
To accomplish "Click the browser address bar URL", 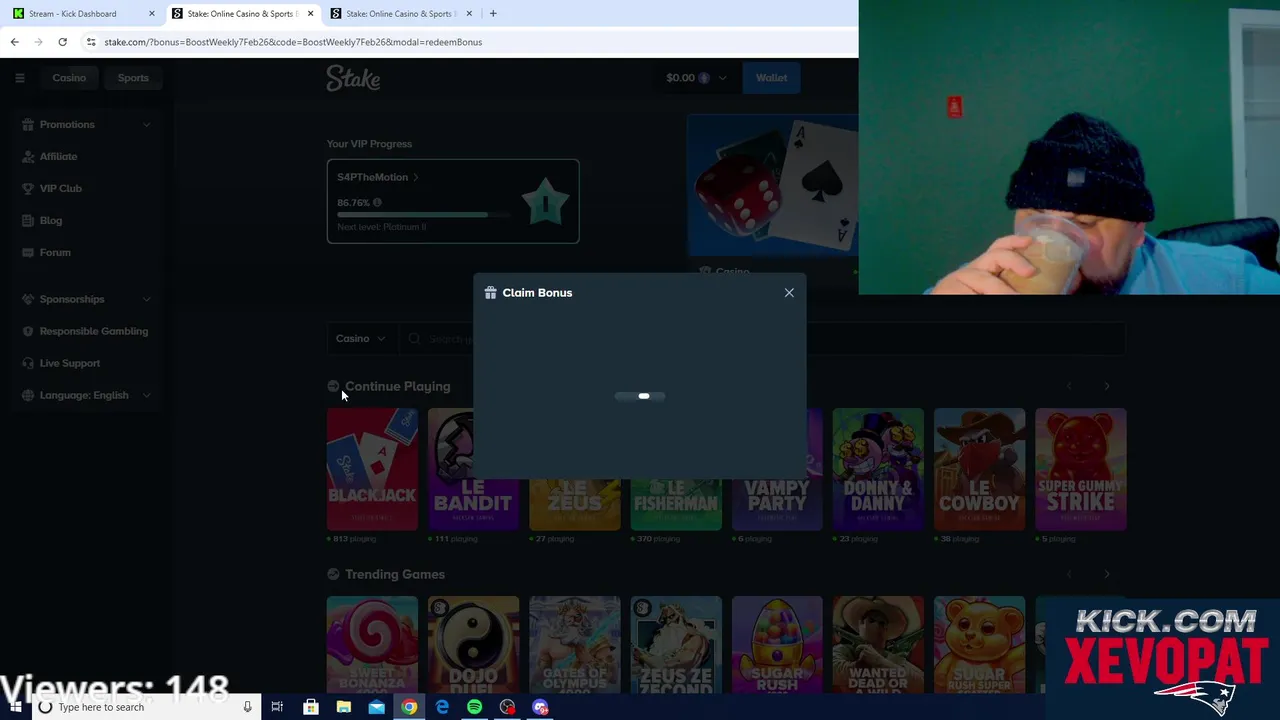I will pyautogui.click(x=293, y=42).
